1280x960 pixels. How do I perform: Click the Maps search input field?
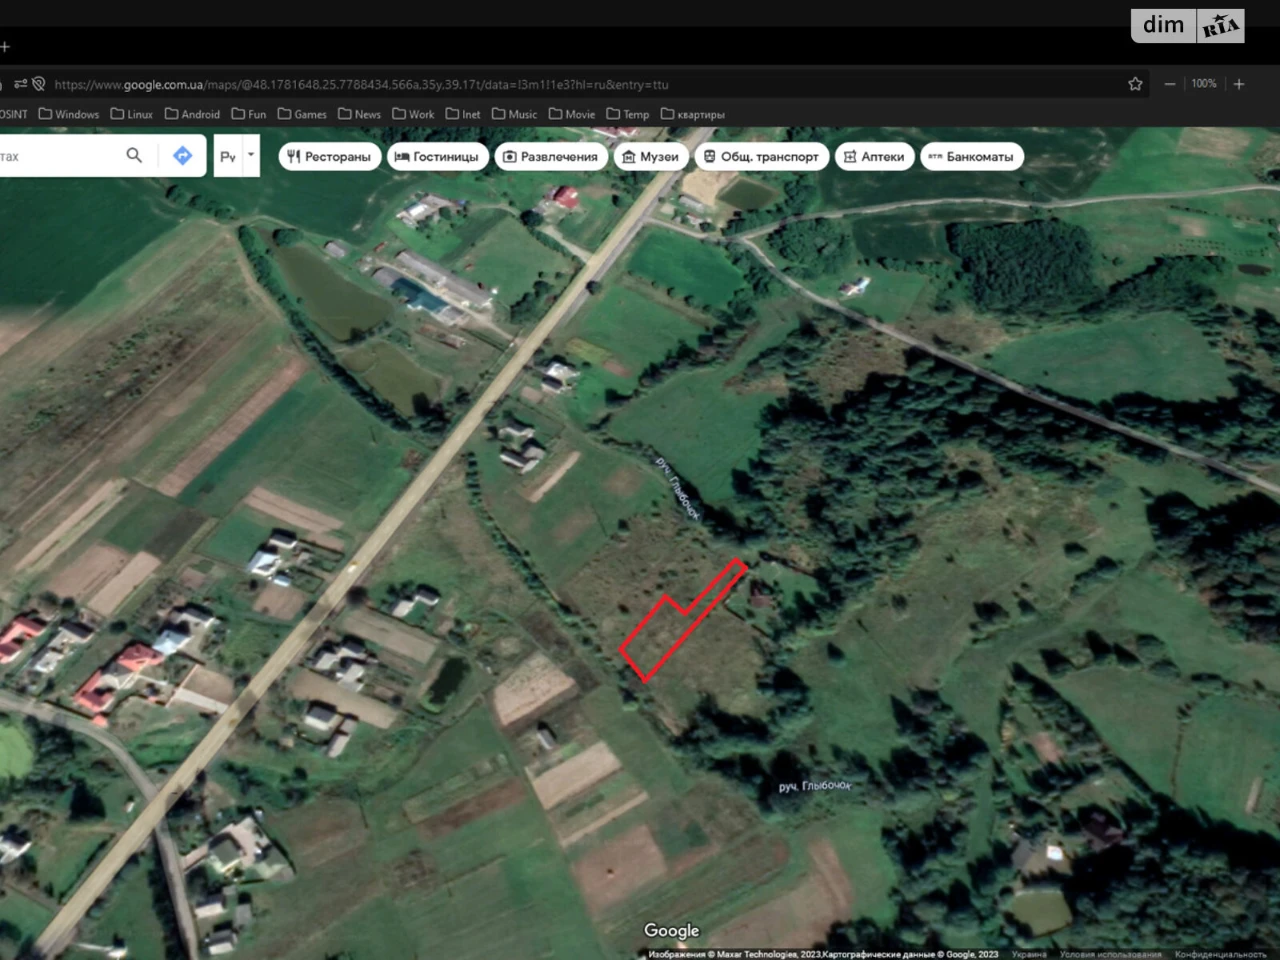58,156
